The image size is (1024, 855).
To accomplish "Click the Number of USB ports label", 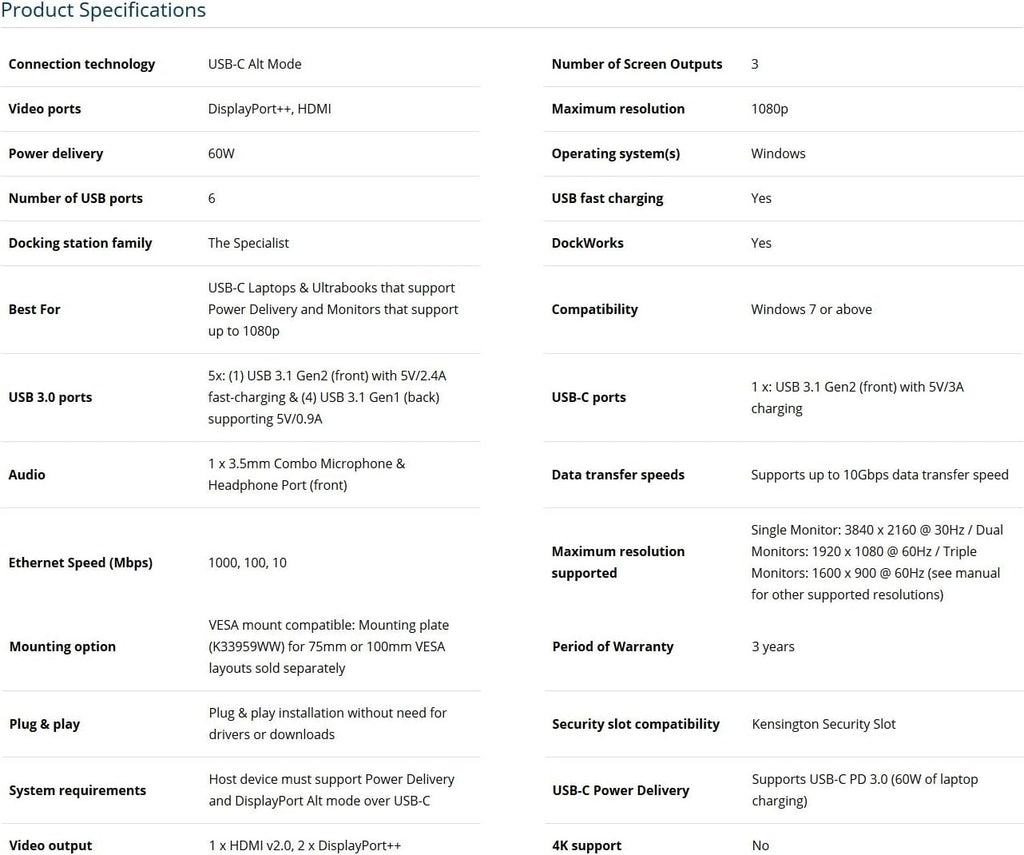I will pyautogui.click(x=76, y=198).
